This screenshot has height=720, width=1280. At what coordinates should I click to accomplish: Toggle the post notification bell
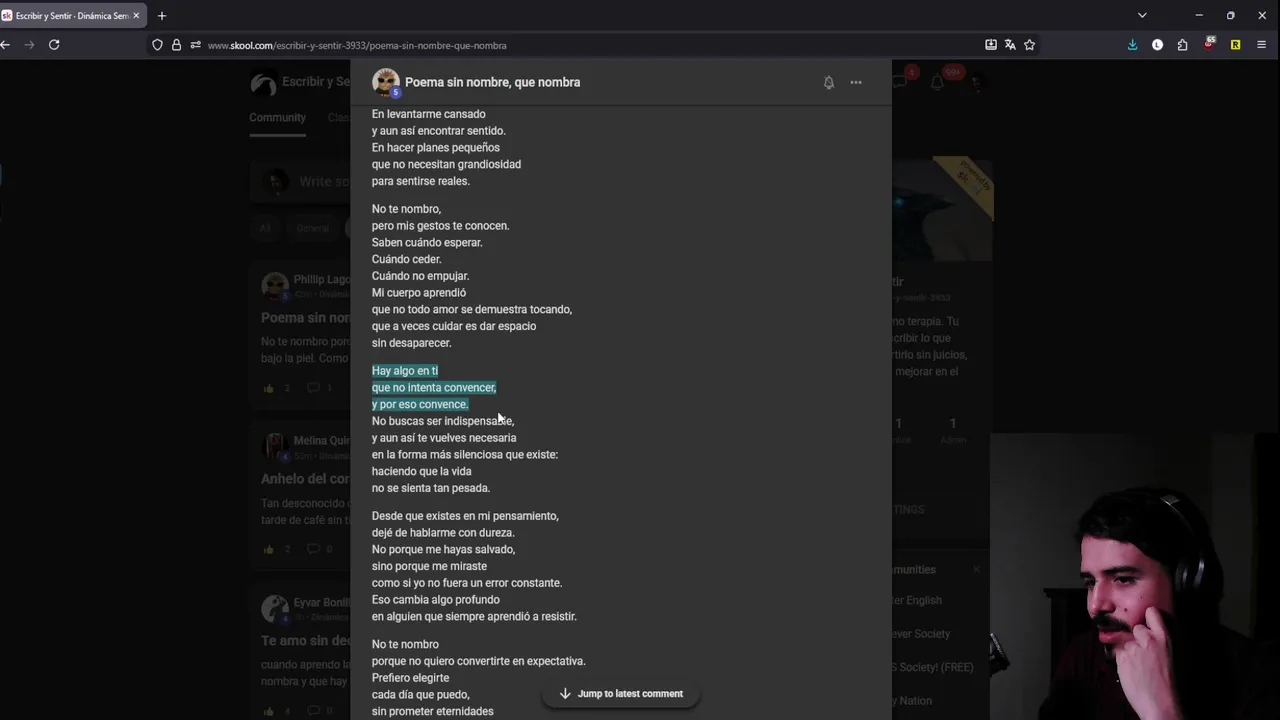click(x=828, y=83)
